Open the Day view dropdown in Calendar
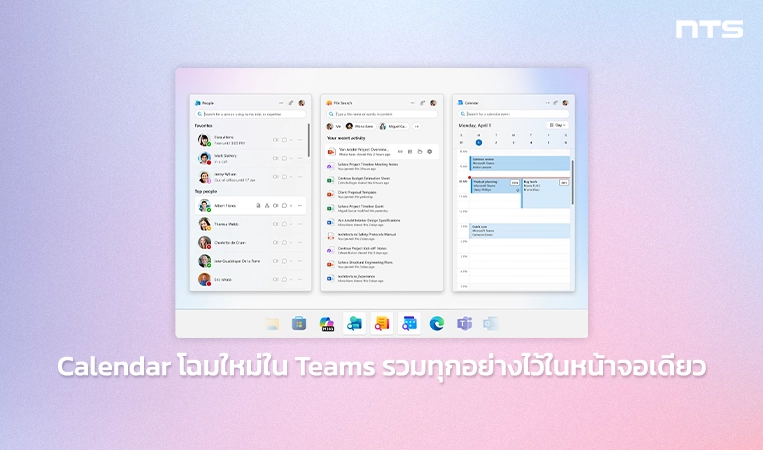 click(558, 126)
